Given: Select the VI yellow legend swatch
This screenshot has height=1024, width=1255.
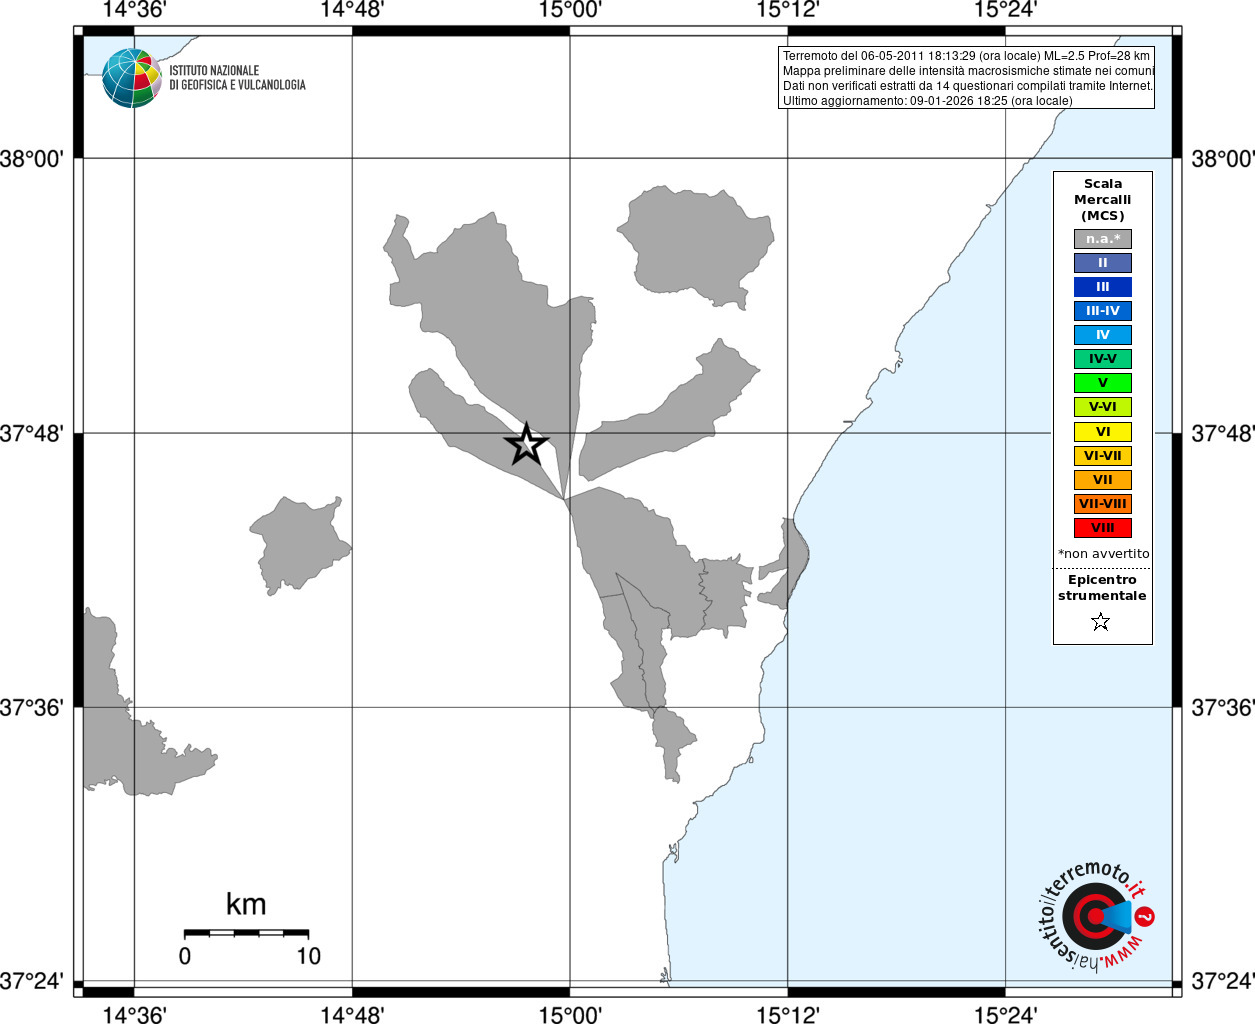Looking at the screenshot, I should pos(1103,432).
